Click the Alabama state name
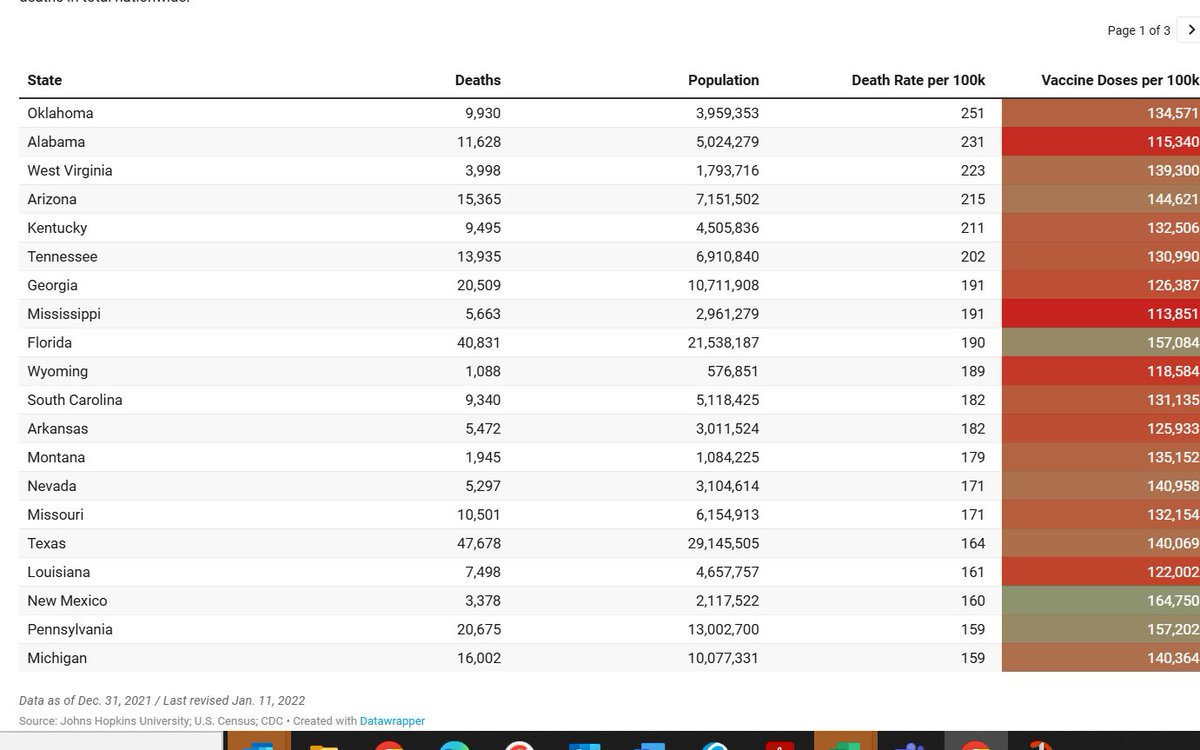The image size is (1200, 750). [56, 142]
